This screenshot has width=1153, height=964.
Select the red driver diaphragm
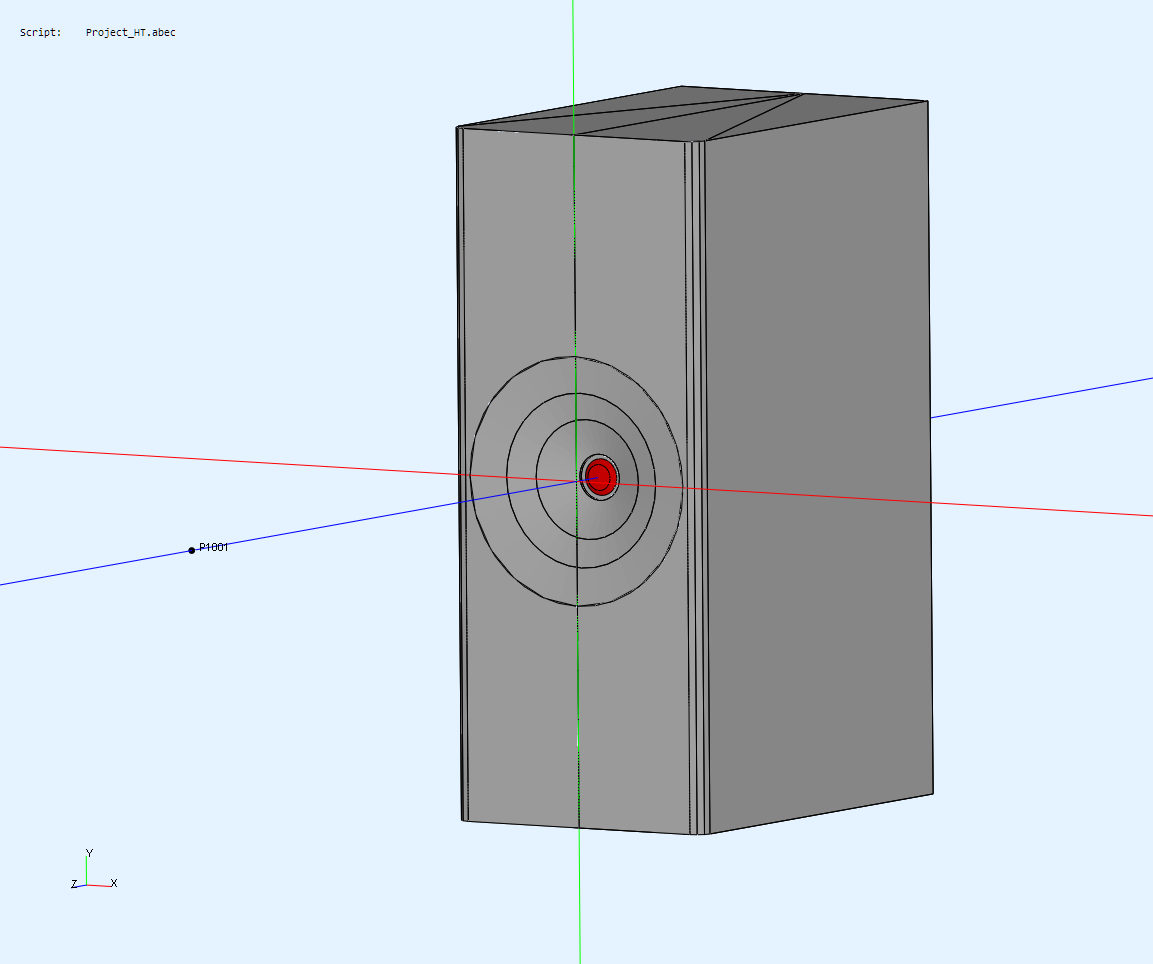(x=599, y=475)
